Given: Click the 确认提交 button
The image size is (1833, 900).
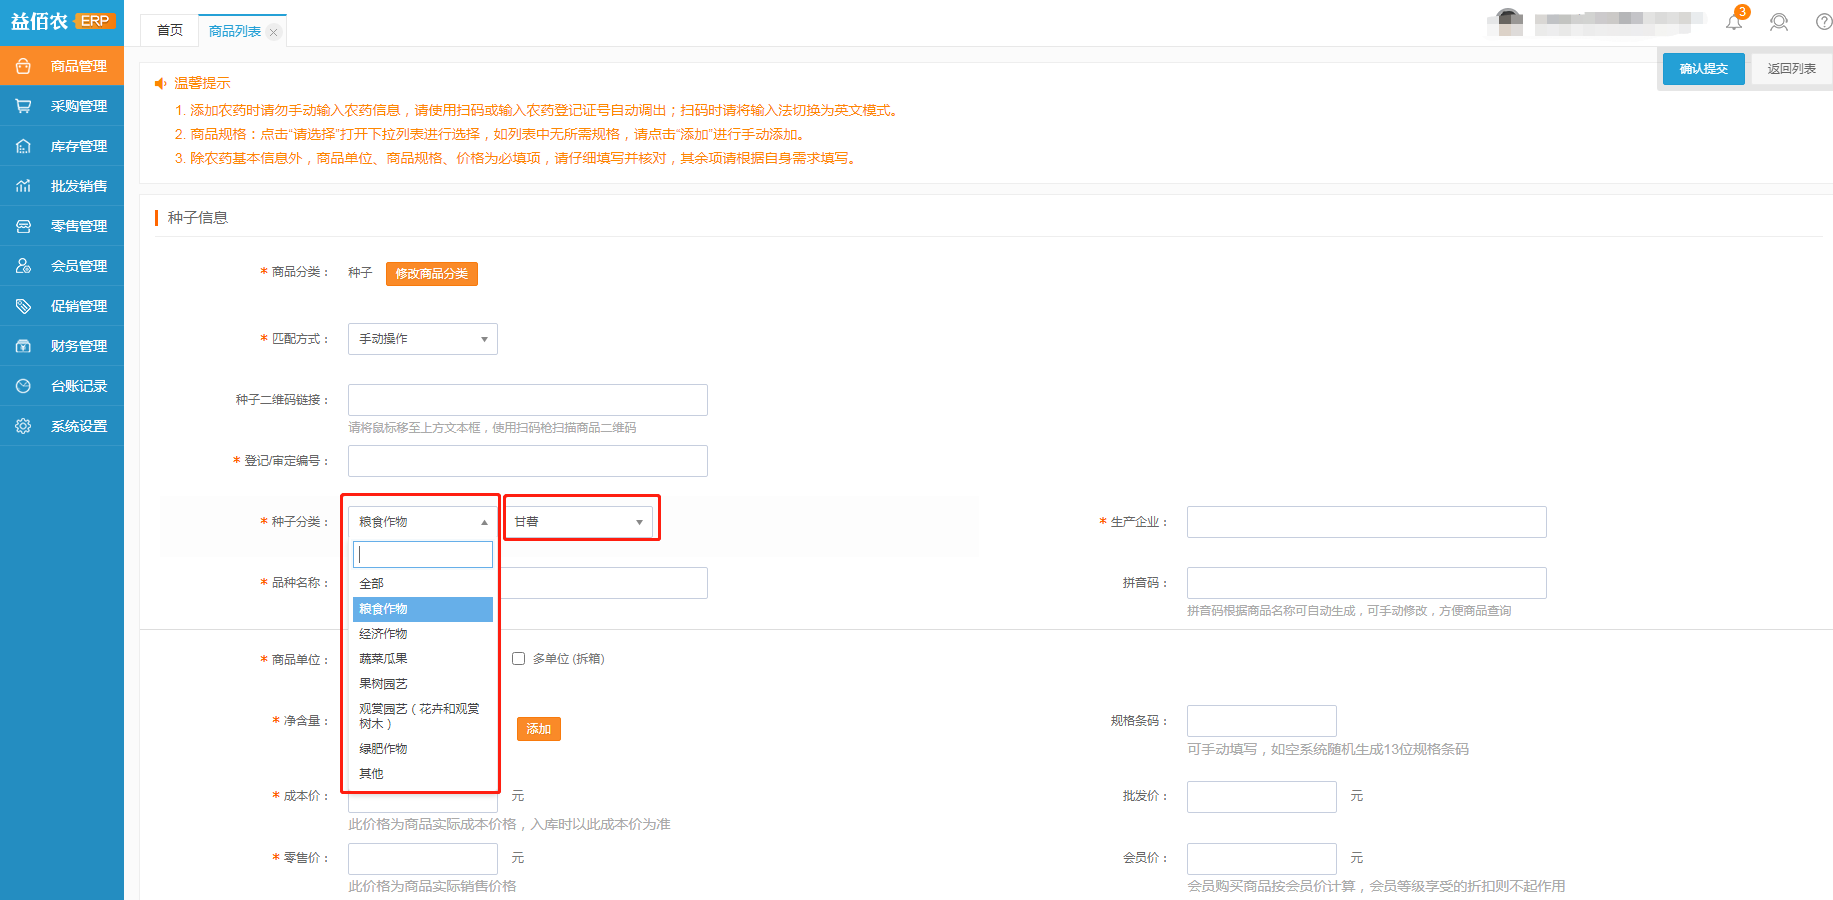Looking at the screenshot, I should click(1703, 69).
